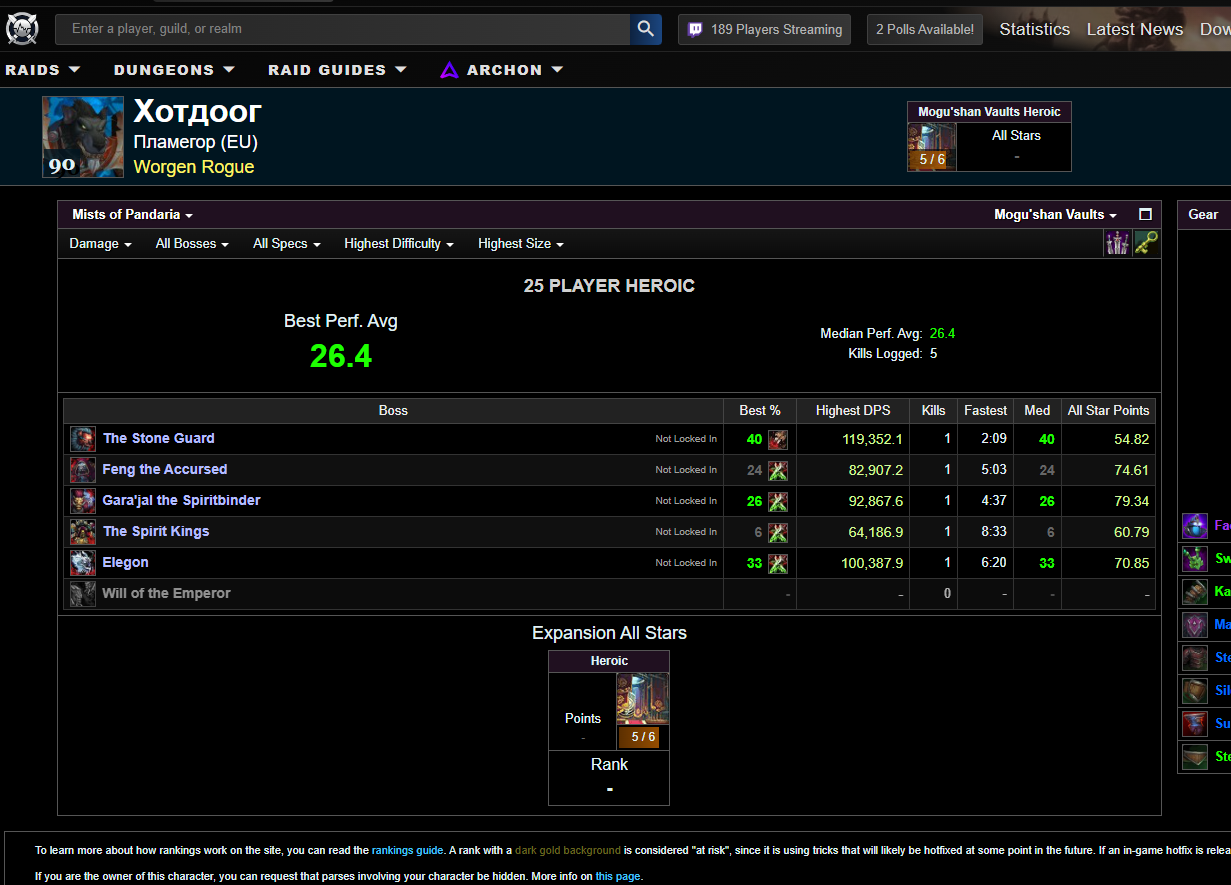Open the Dungeons navigation dropdown

click(174, 70)
